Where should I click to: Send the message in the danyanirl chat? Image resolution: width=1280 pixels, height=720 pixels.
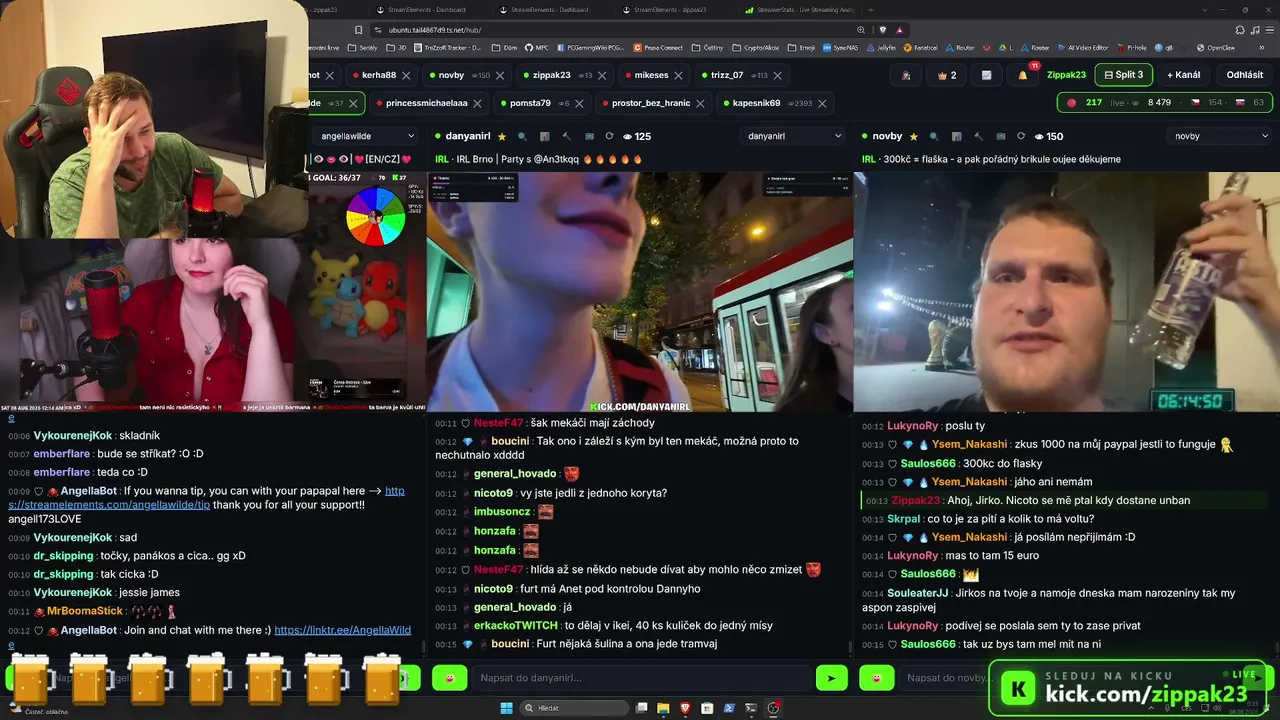pyautogui.click(x=831, y=678)
